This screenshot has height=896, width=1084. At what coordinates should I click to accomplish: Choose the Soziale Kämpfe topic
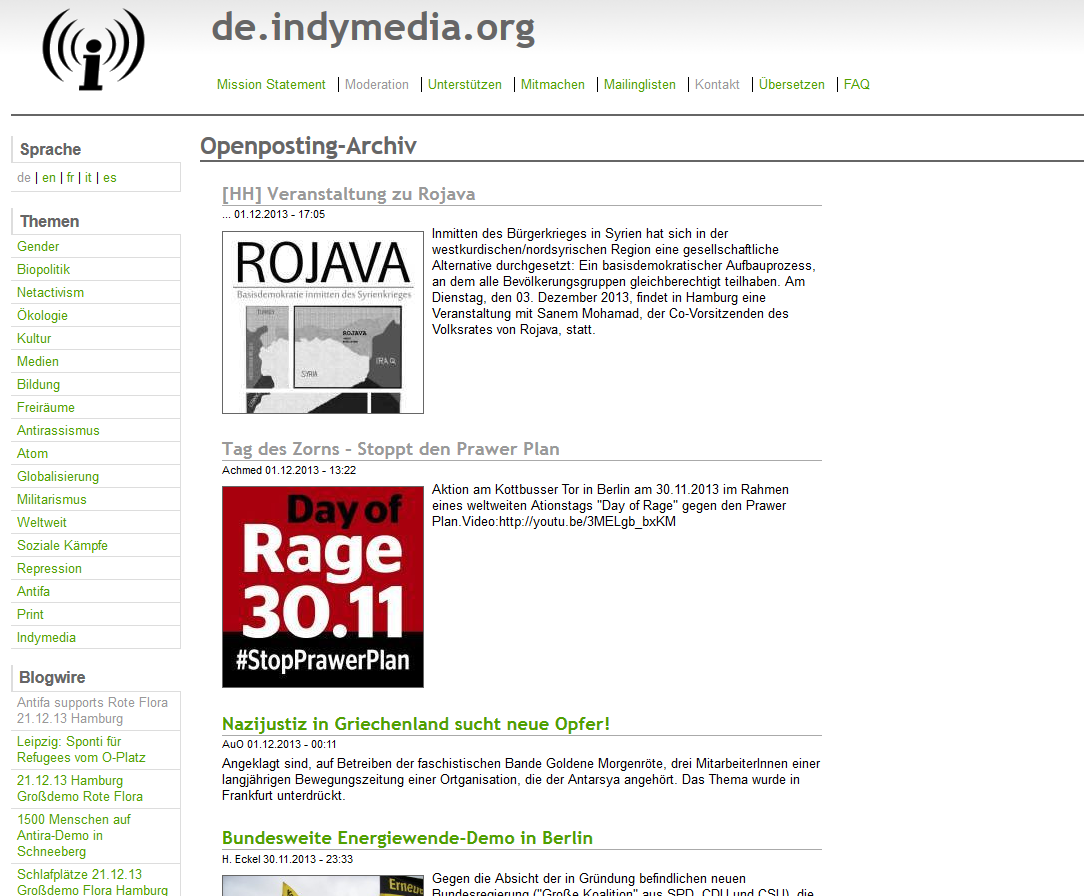(x=62, y=546)
